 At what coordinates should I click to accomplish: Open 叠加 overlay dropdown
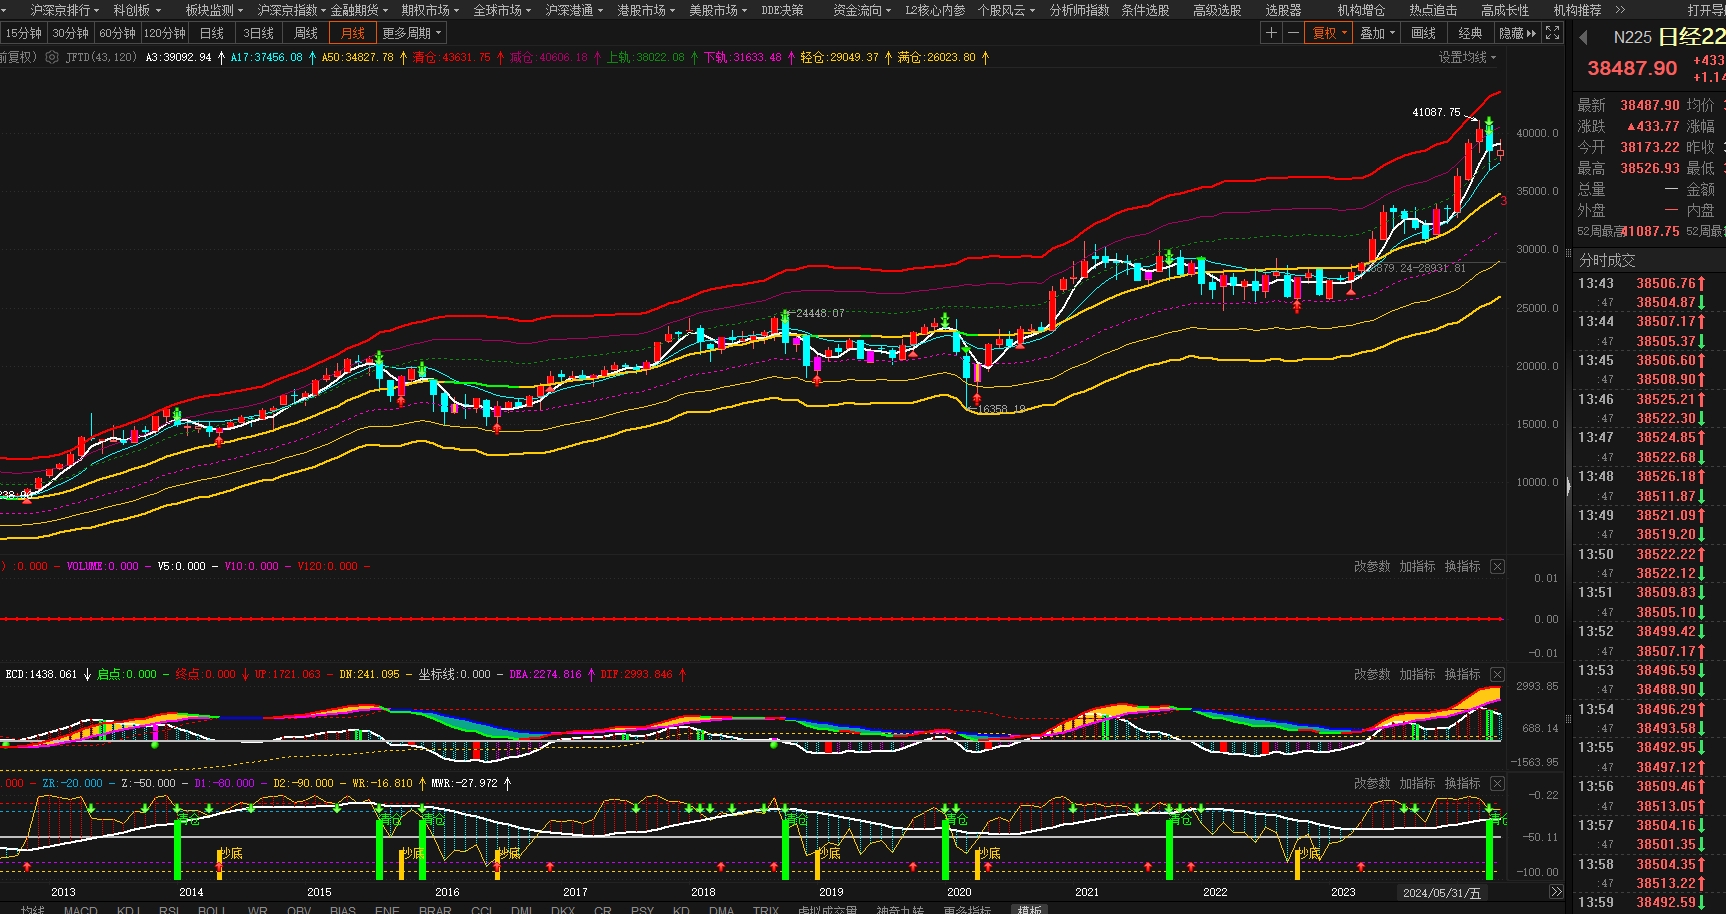pyautogui.click(x=1377, y=33)
